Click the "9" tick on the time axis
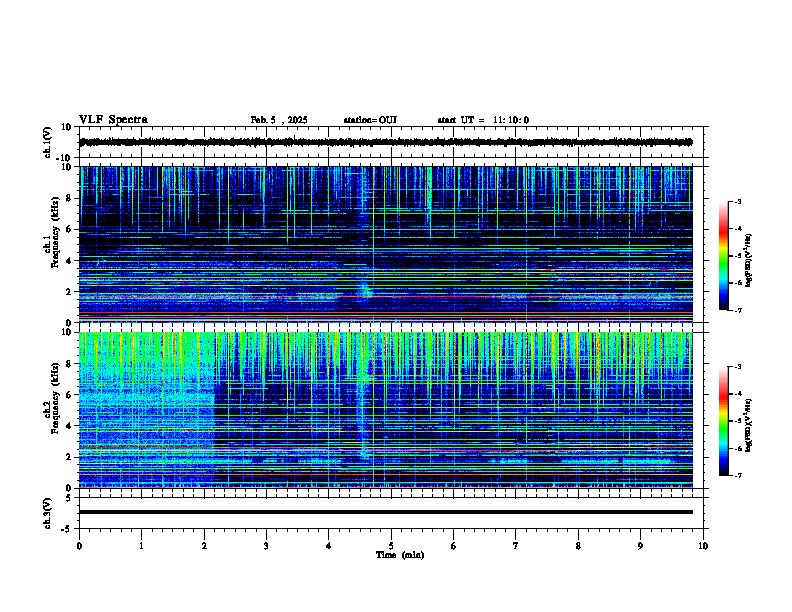The height and width of the screenshot is (612, 792). pyautogui.click(x=640, y=546)
